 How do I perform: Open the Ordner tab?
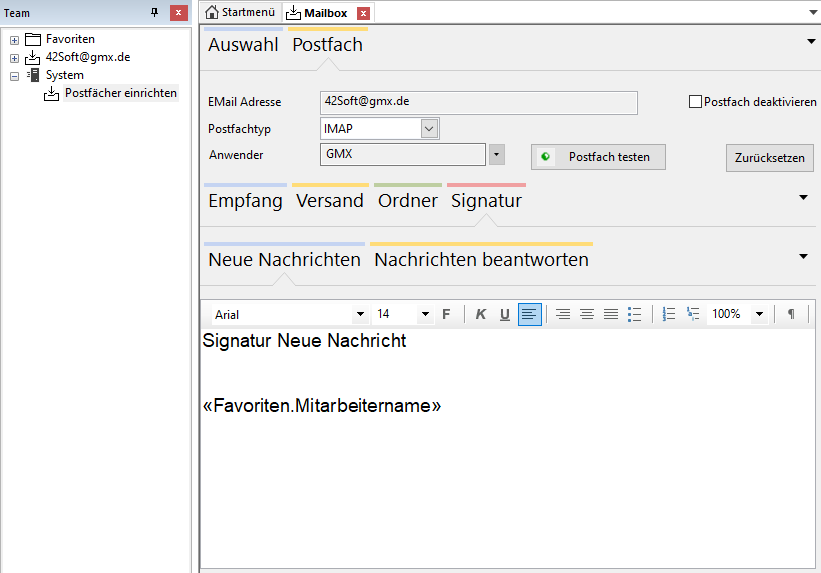(x=408, y=201)
